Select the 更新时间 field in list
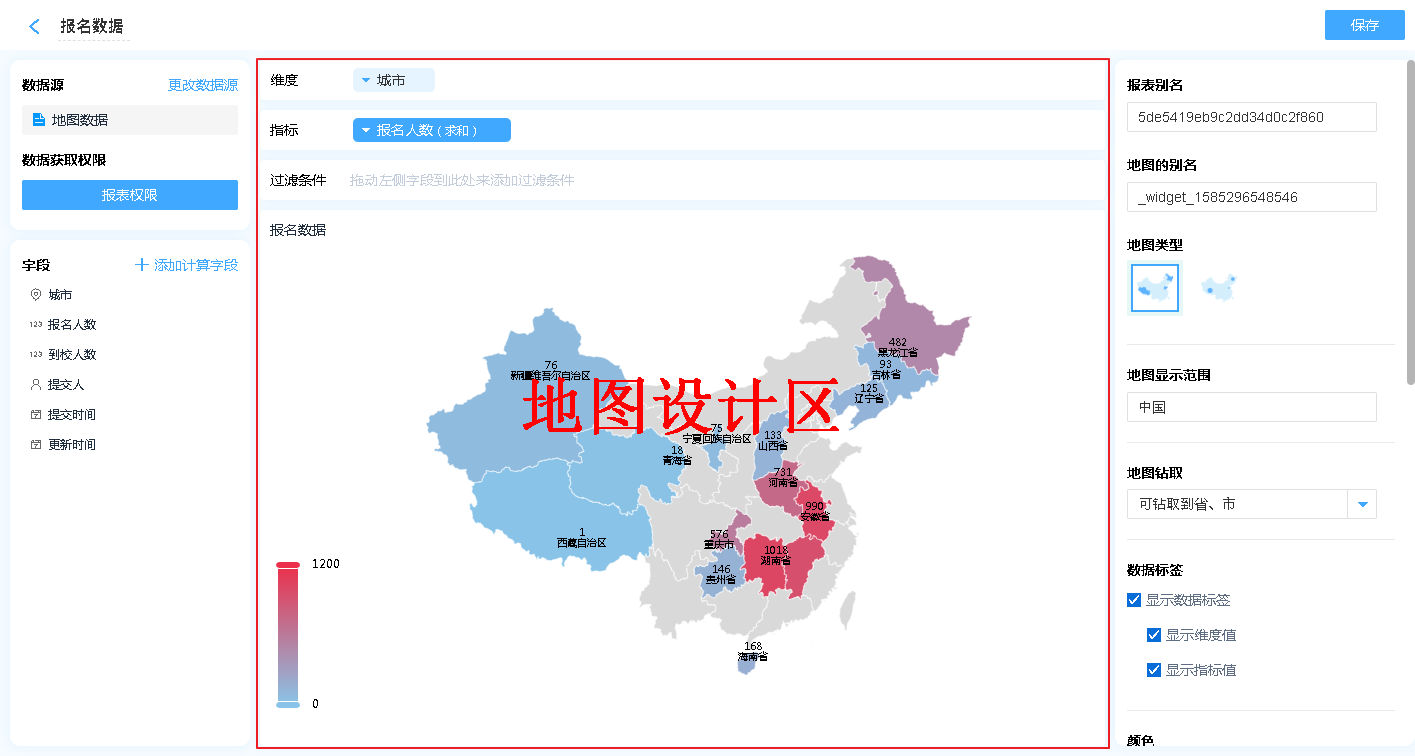The height and width of the screenshot is (756, 1415). pos(72,445)
